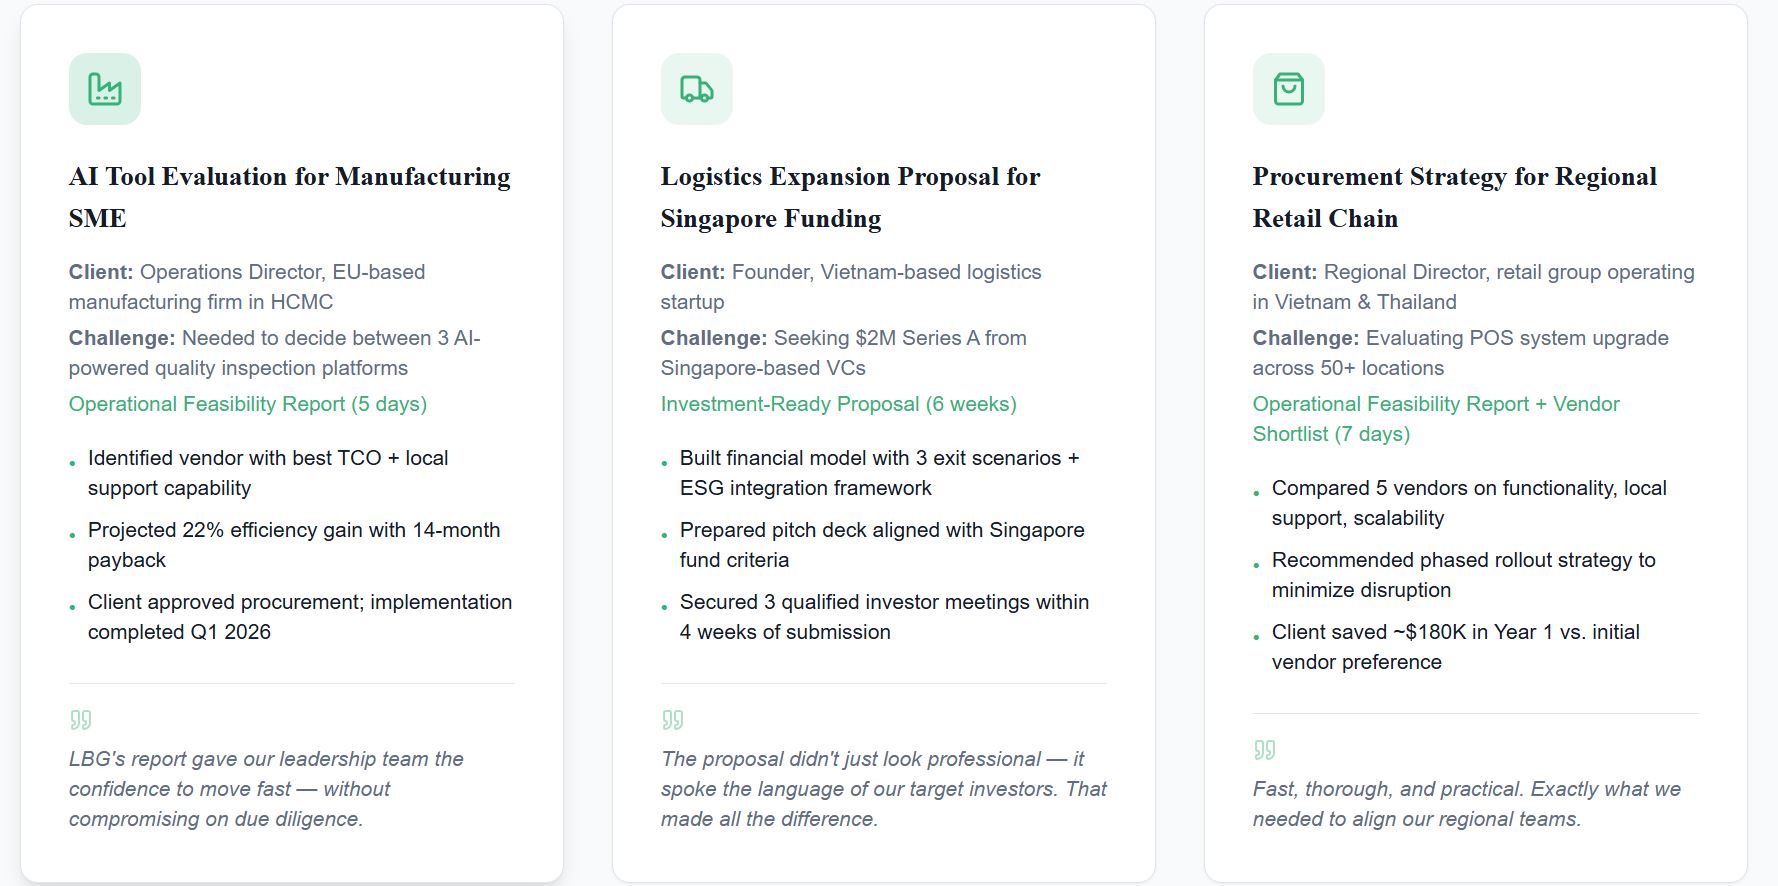Click the delivery truck icon on the logistics card

697,89
